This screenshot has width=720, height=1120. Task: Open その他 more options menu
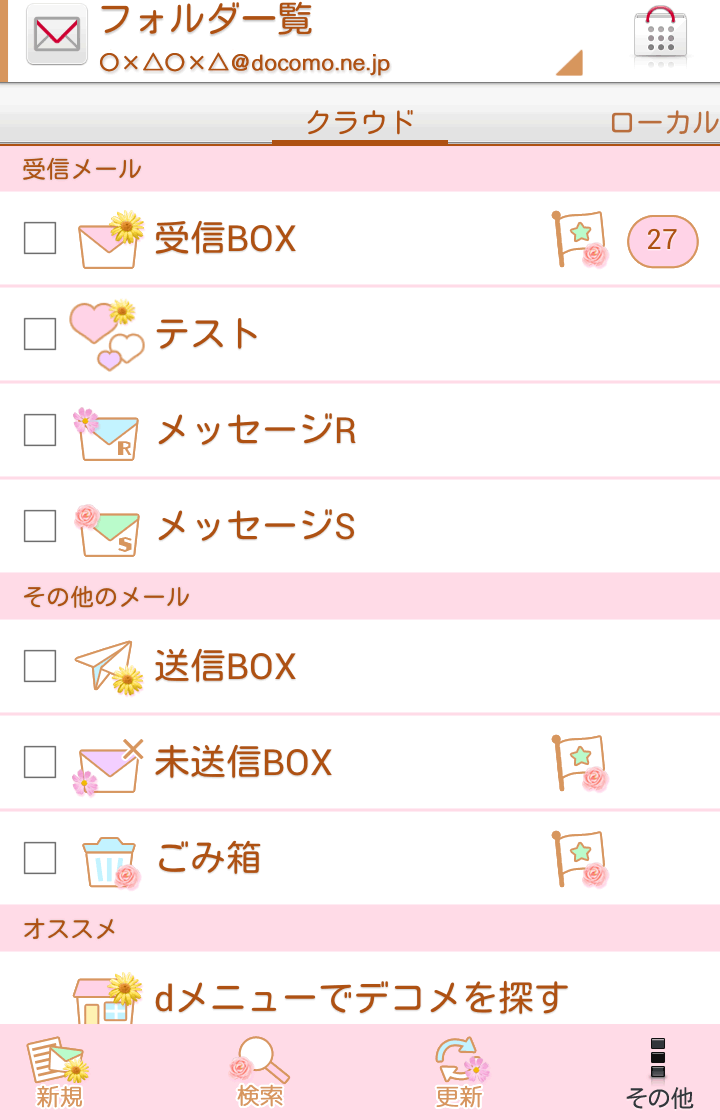[658, 1072]
